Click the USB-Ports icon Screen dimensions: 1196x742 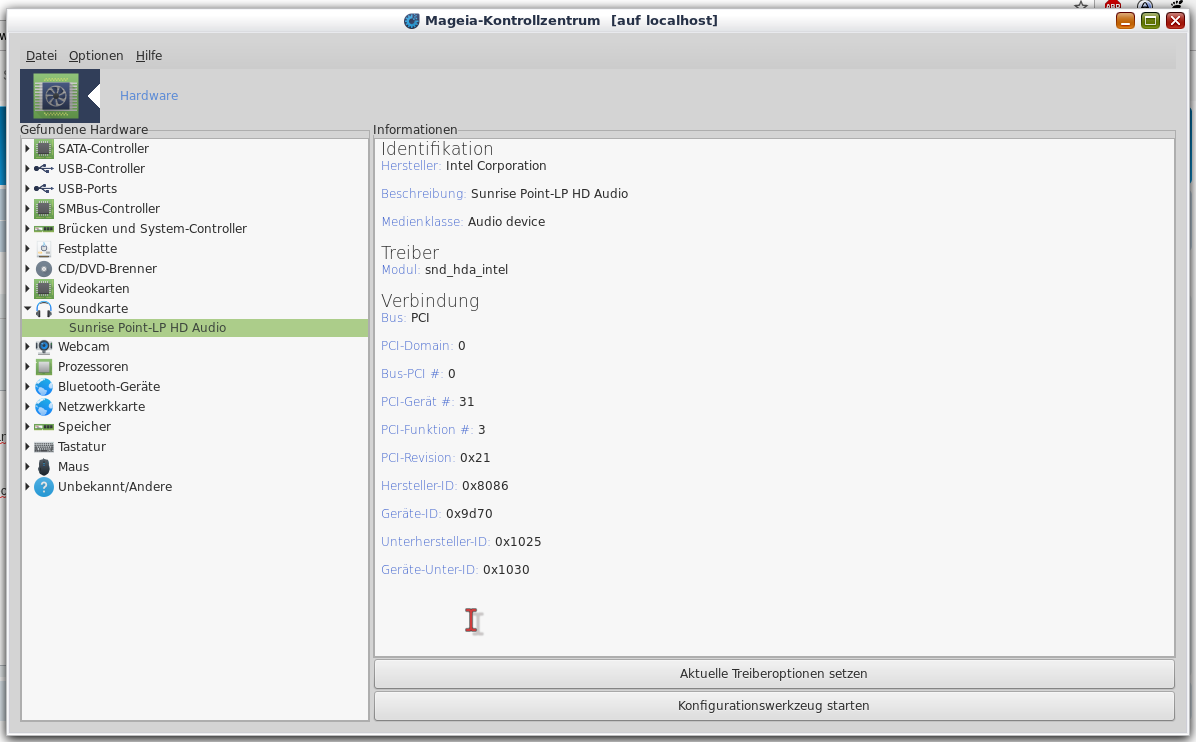(44, 188)
